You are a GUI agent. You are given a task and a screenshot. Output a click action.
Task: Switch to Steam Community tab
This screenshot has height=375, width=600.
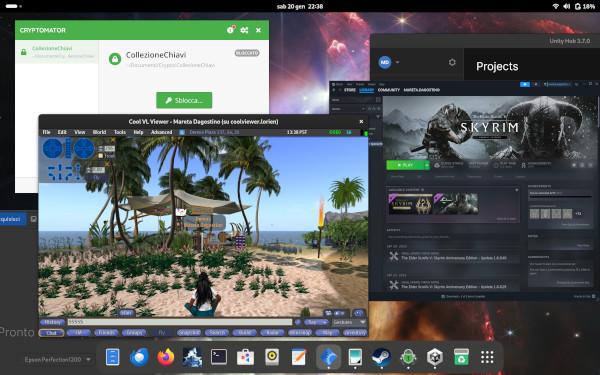[388, 90]
